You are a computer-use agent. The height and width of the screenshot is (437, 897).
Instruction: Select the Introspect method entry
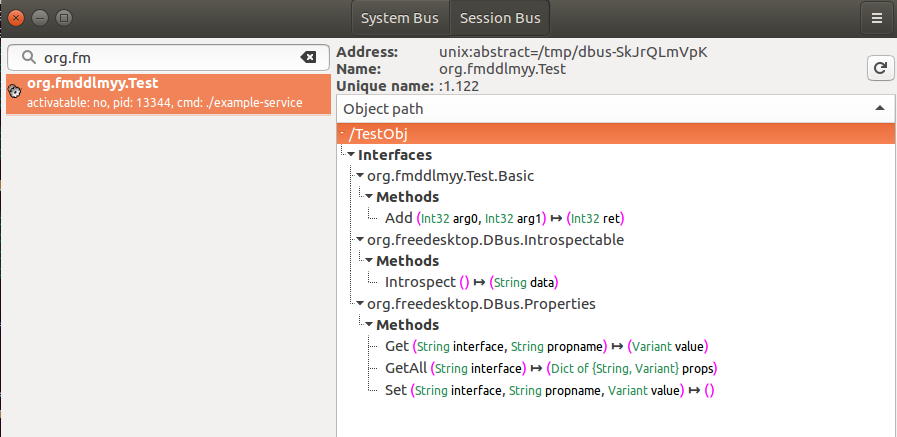point(418,282)
